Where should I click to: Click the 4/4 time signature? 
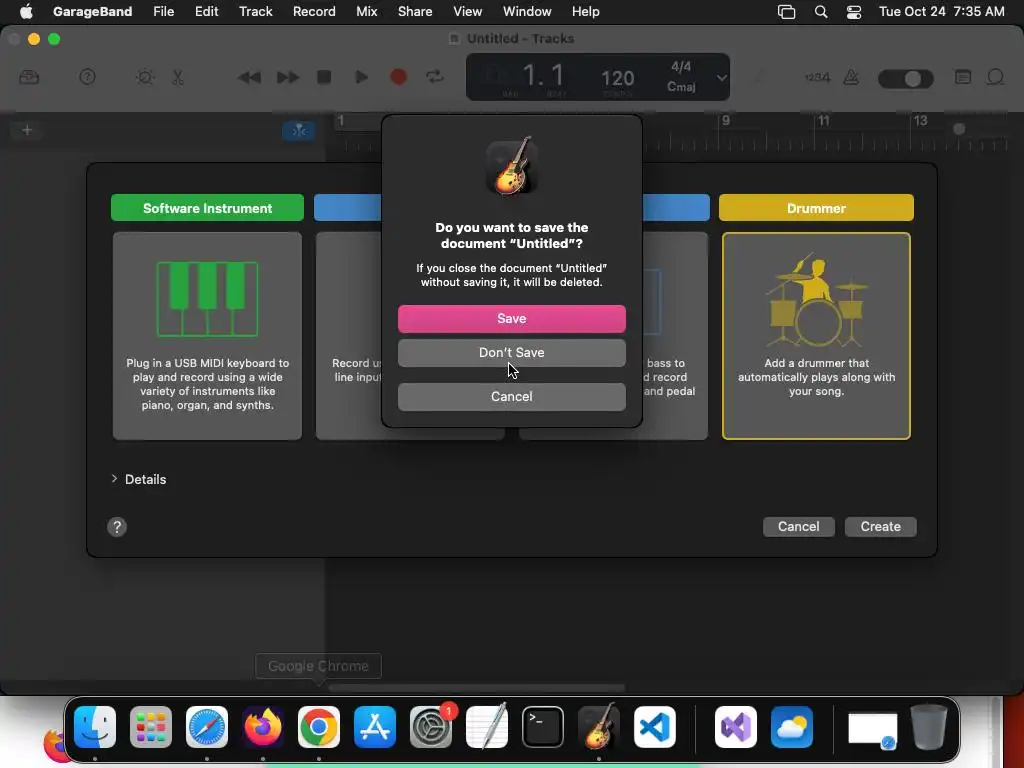tap(681, 67)
